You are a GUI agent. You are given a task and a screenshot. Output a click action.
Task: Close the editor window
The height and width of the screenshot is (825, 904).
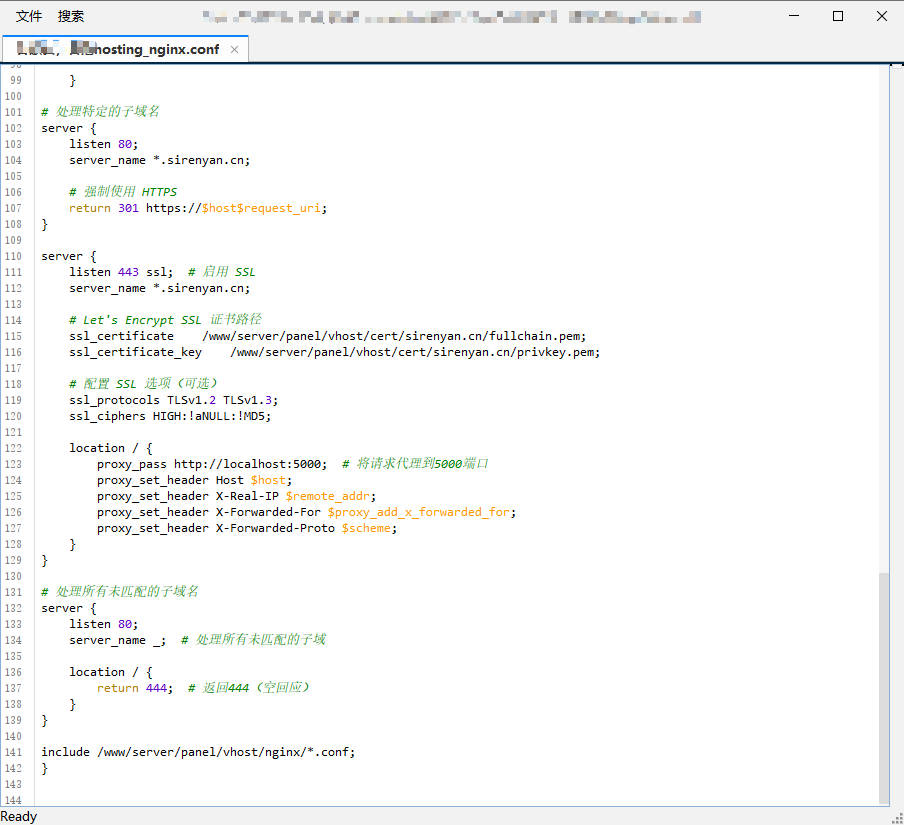point(882,16)
